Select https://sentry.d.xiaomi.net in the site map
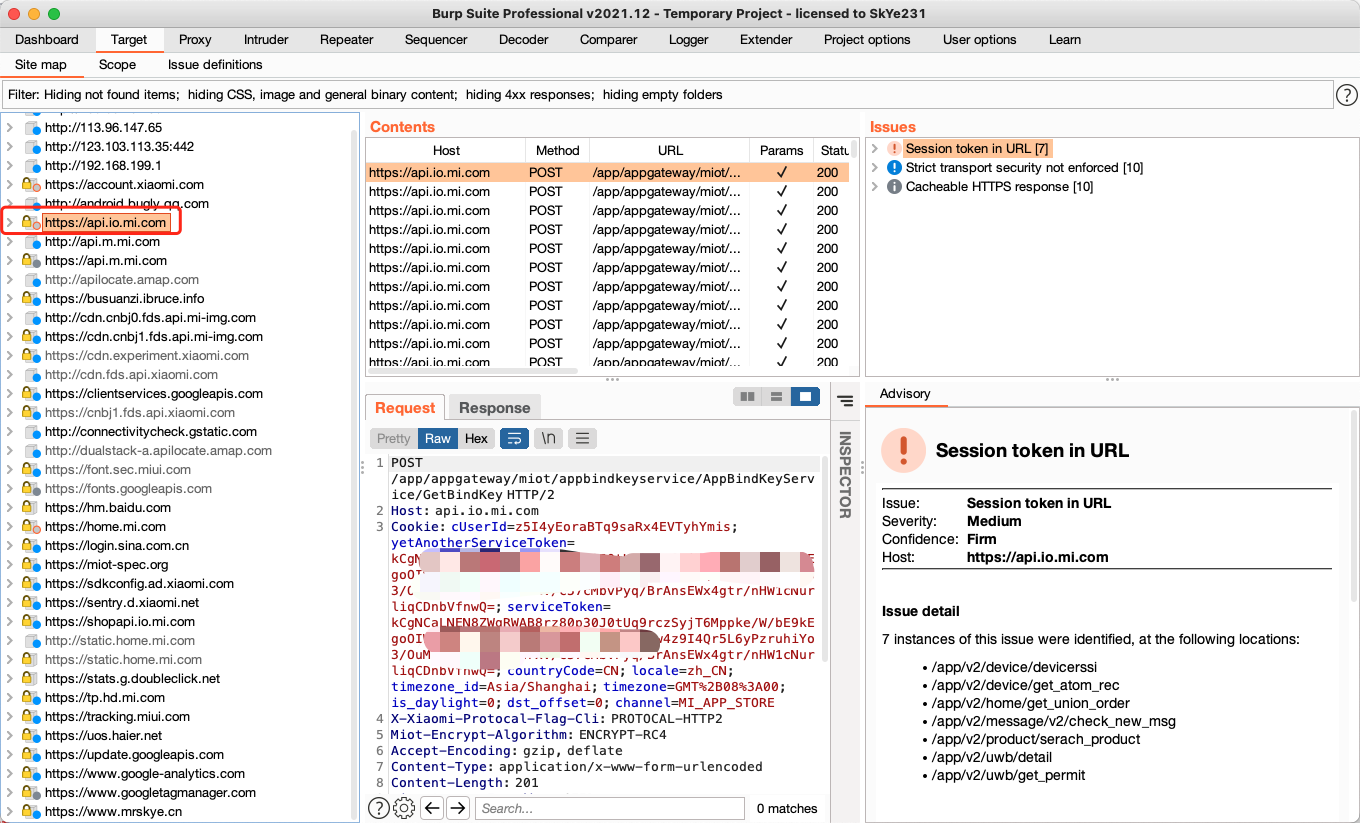The height and width of the screenshot is (823, 1360). 122,603
